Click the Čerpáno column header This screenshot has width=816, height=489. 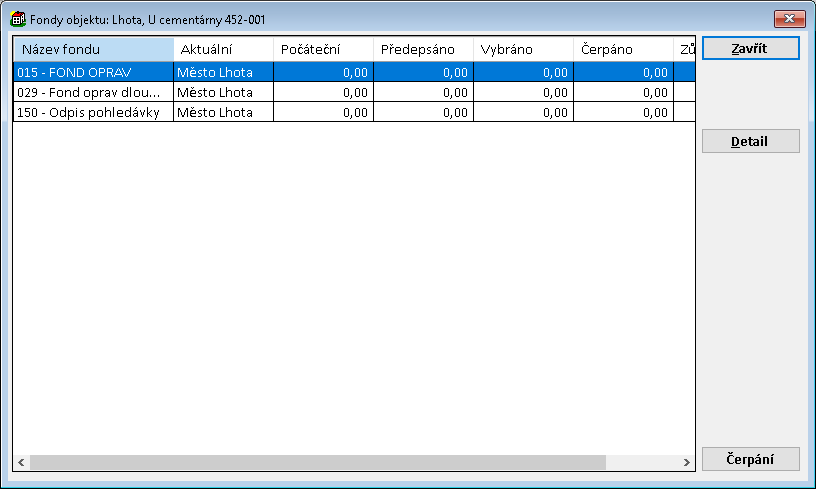coord(623,49)
